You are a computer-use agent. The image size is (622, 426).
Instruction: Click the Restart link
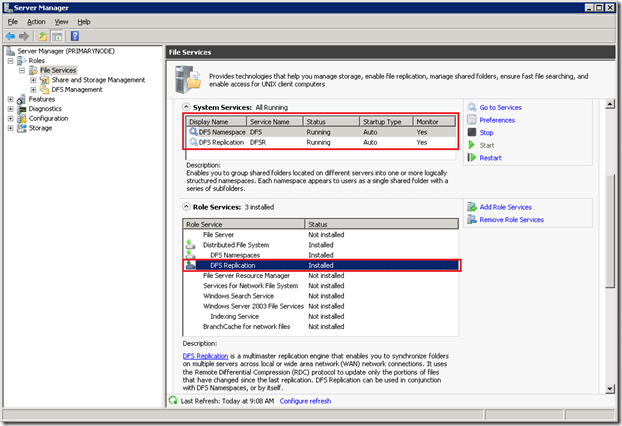[490, 158]
